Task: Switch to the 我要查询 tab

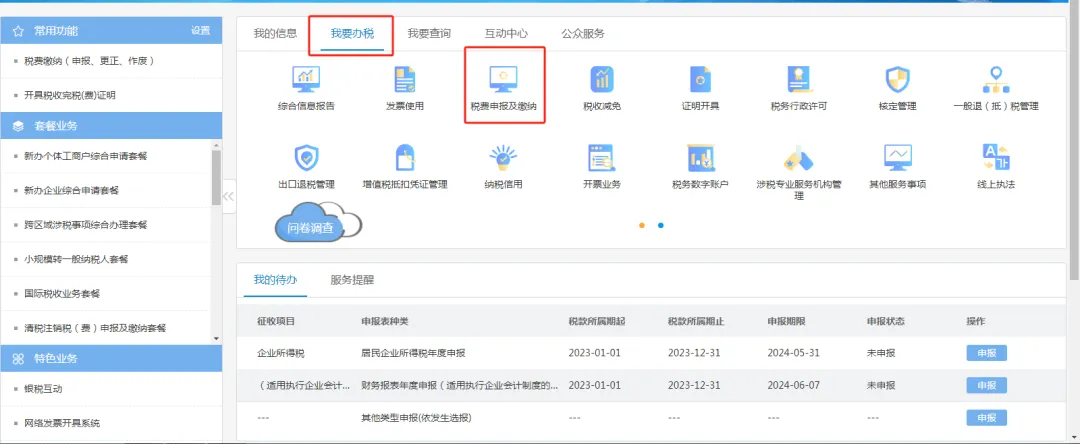Action: pos(429,34)
